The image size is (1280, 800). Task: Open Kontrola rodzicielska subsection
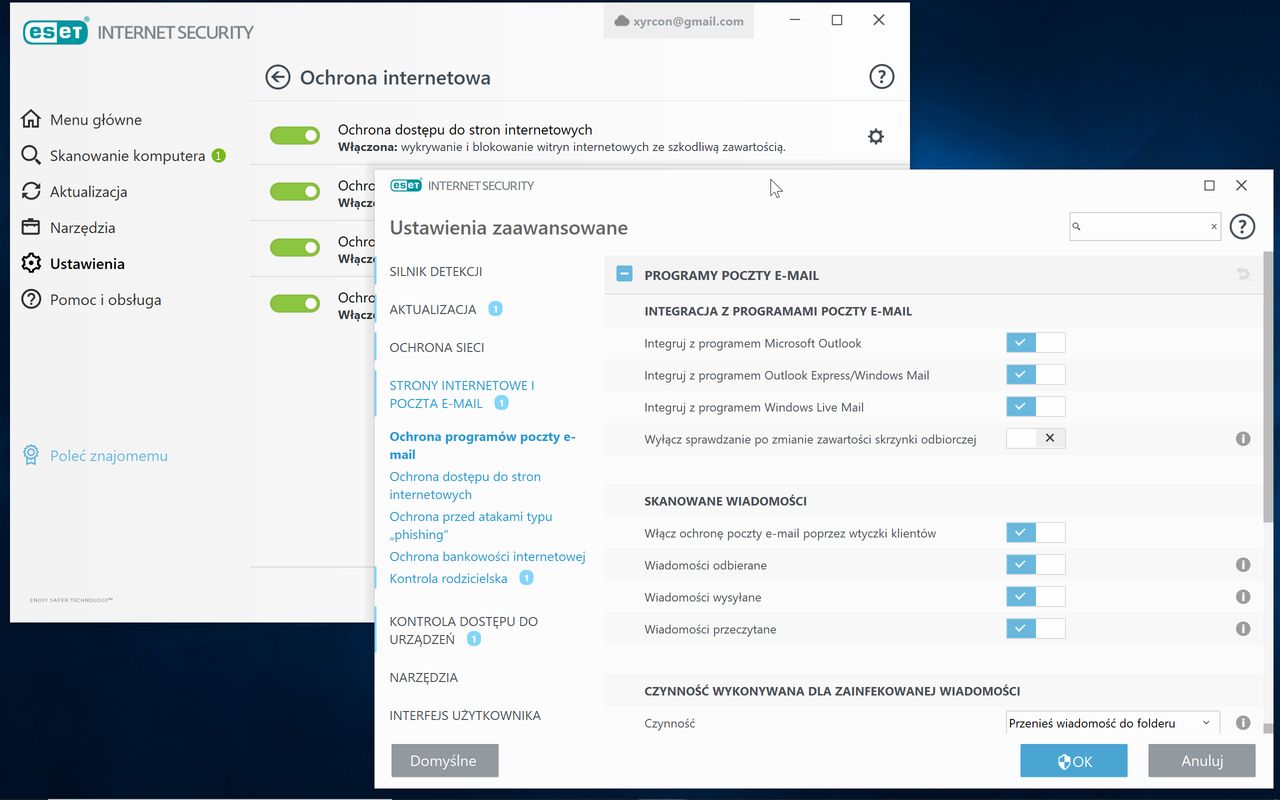click(448, 578)
